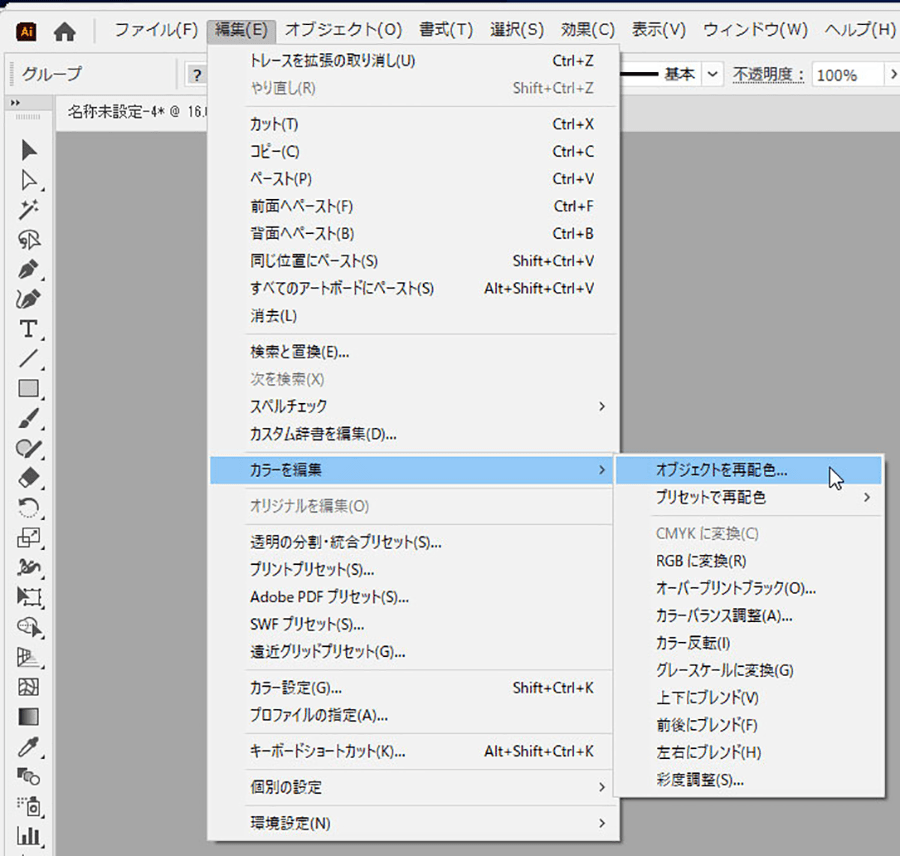Select the Gradient tool

[x=29, y=717]
